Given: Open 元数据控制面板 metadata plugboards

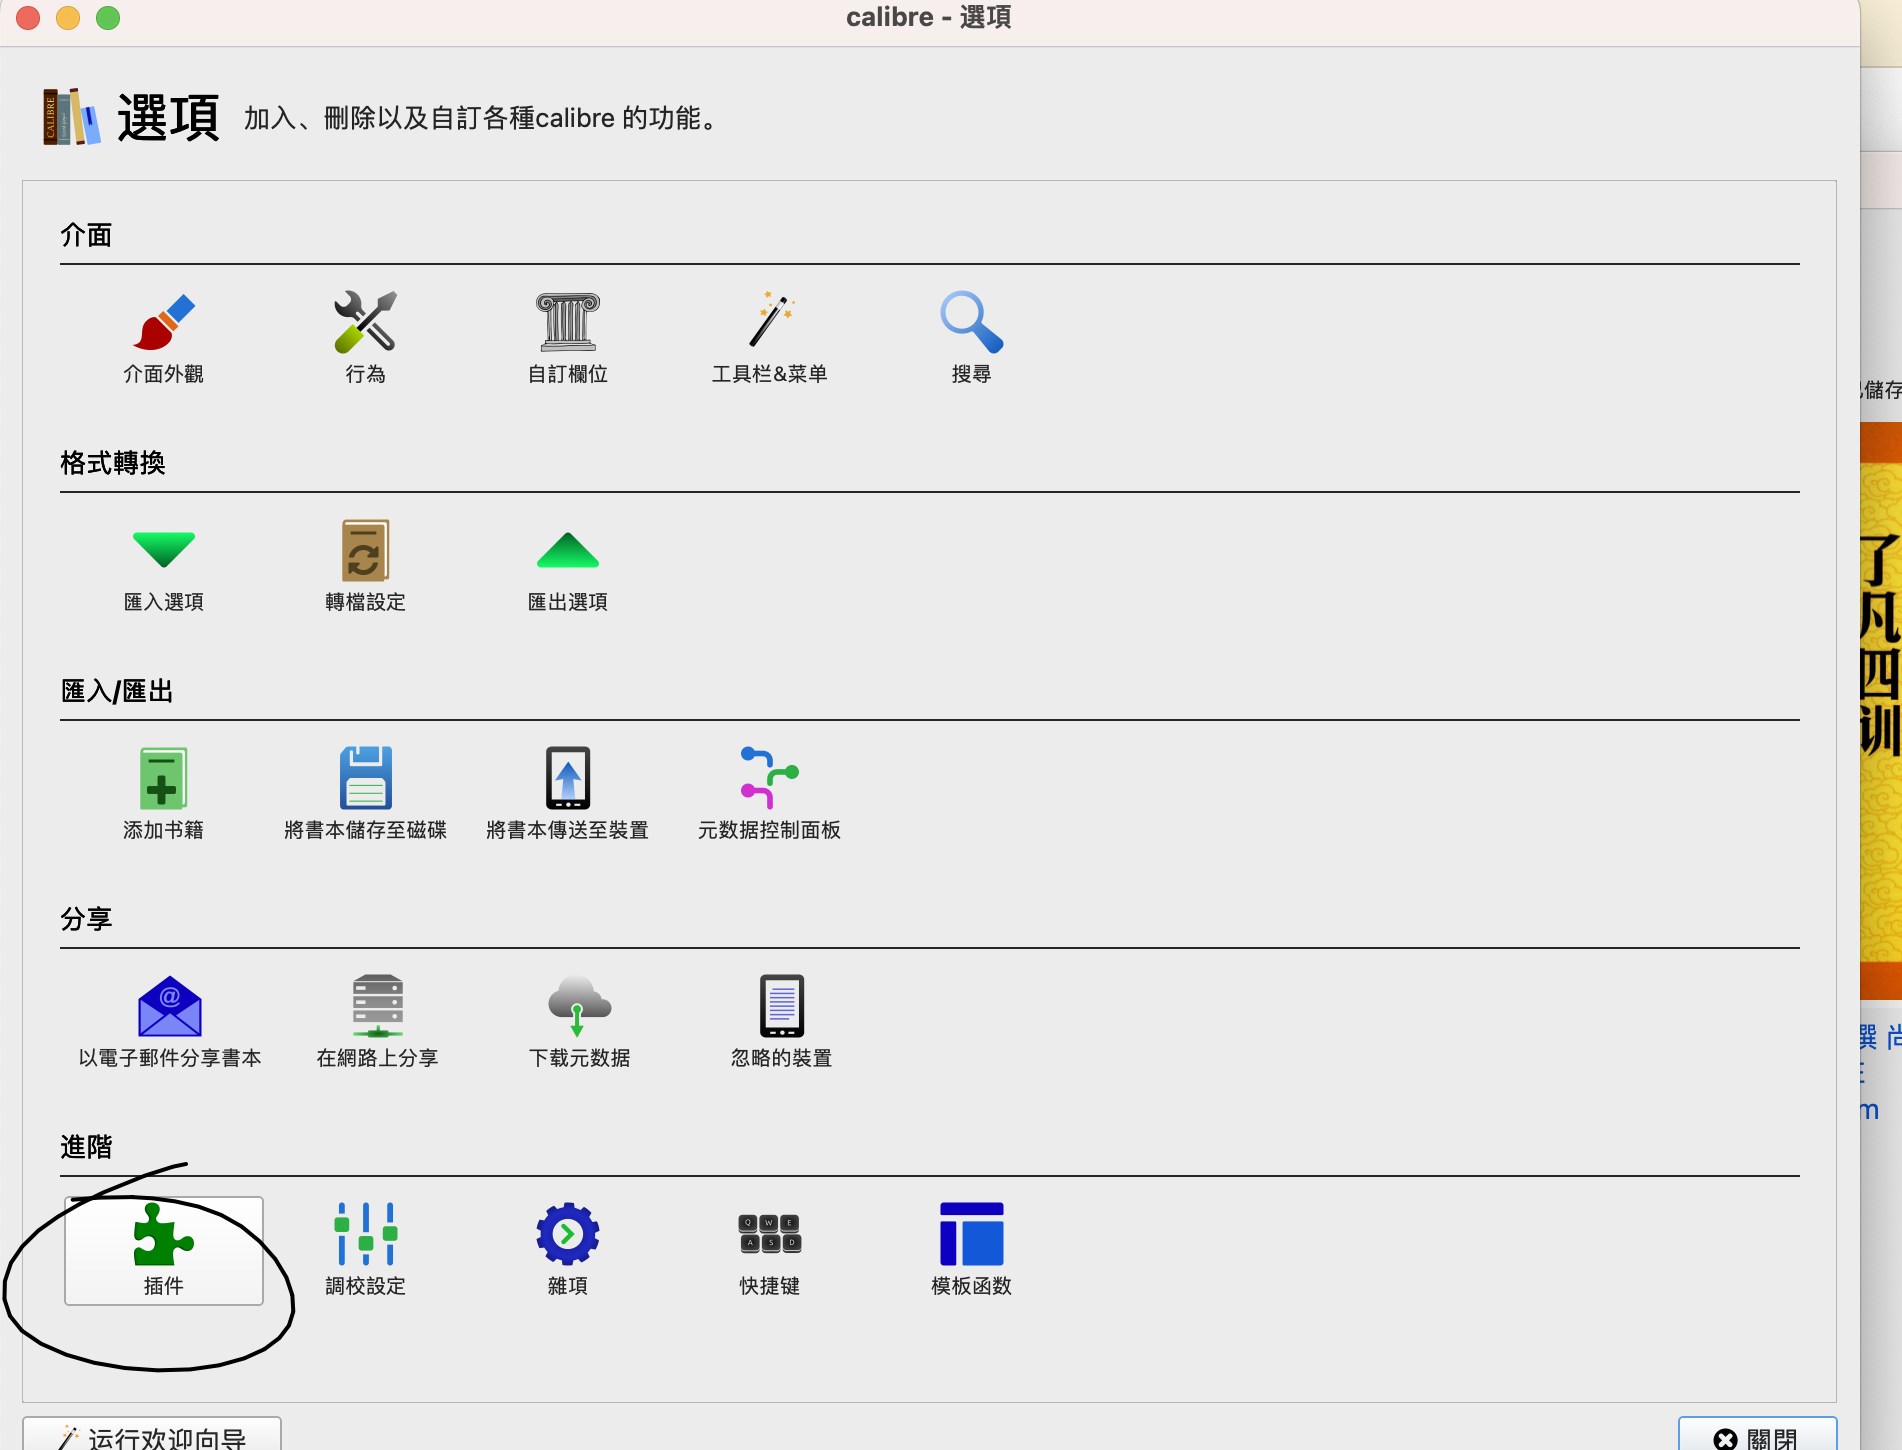Looking at the screenshot, I should tap(769, 794).
